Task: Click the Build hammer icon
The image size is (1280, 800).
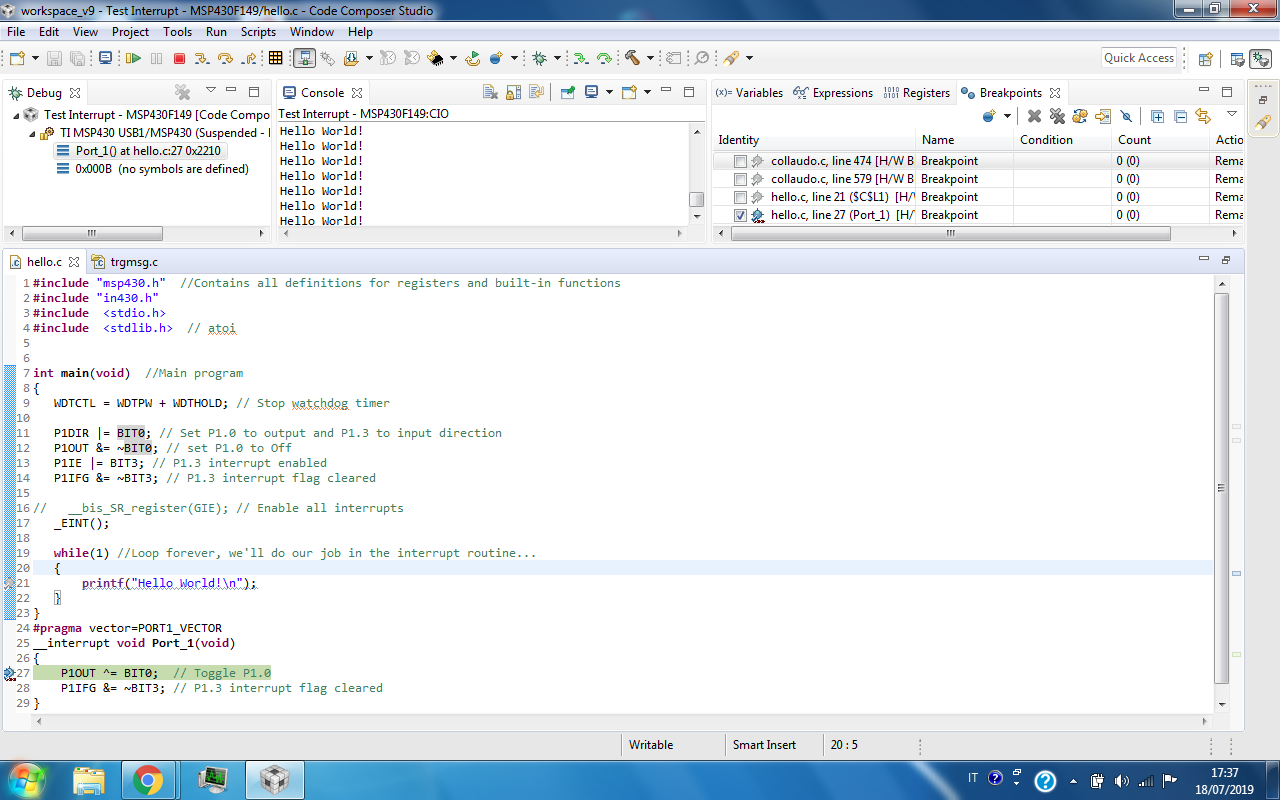Action: [632, 59]
